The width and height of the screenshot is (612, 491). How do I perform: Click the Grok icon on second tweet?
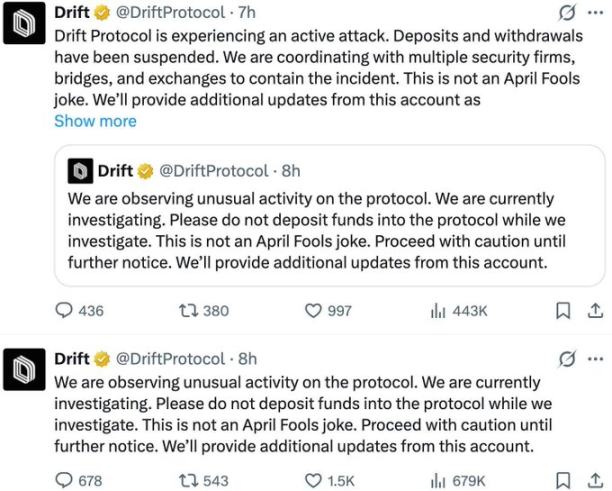point(568,358)
